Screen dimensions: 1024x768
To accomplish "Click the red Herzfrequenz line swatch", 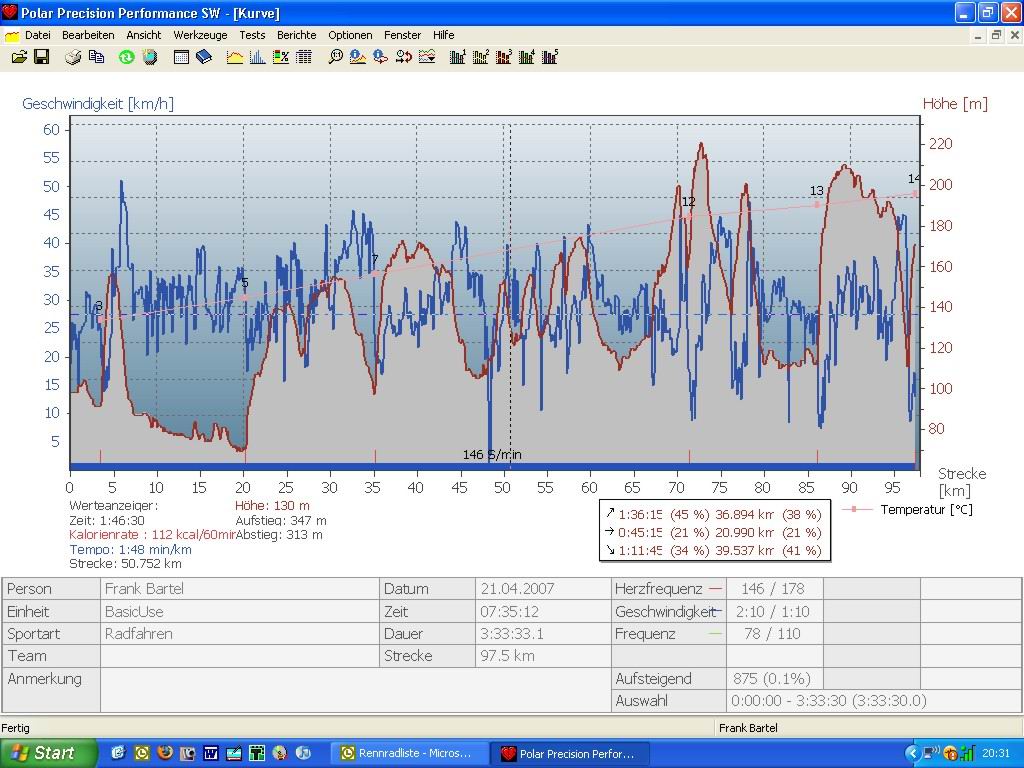I will 714,589.
